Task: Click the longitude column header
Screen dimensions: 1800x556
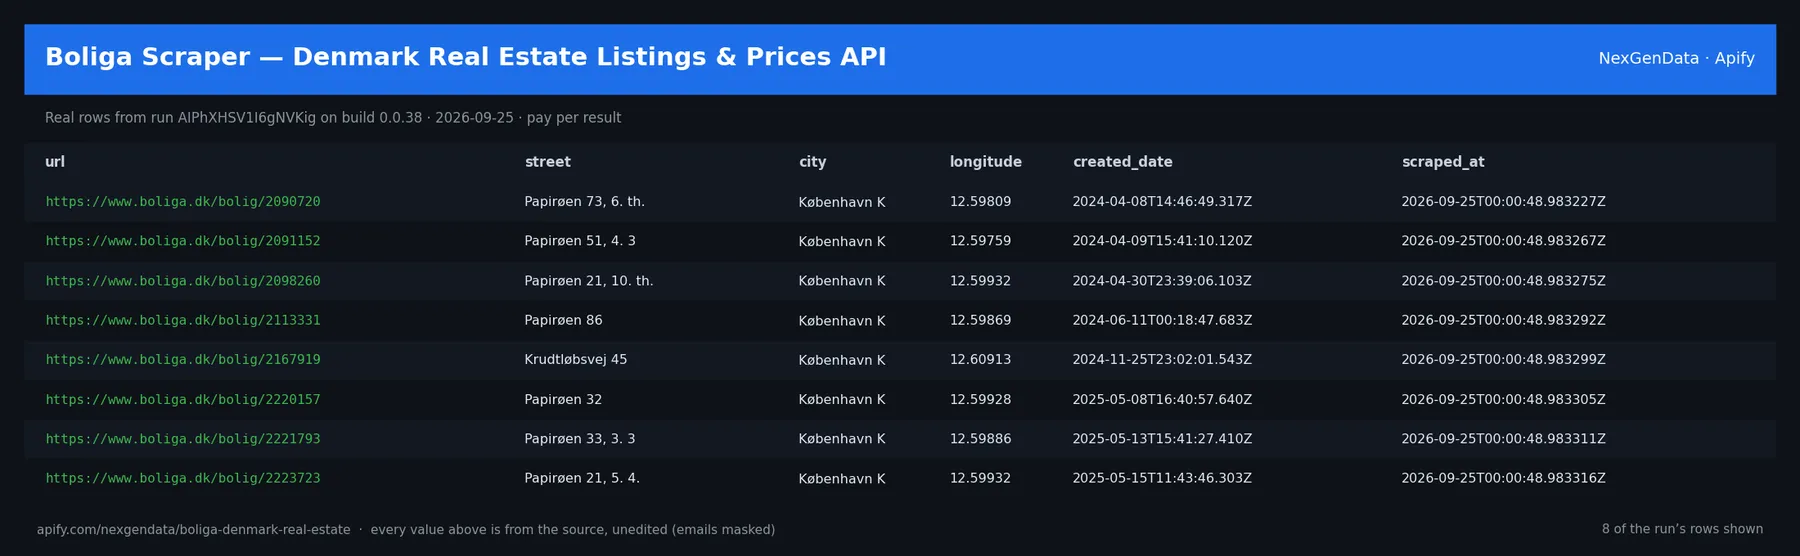Action: coord(986,162)
